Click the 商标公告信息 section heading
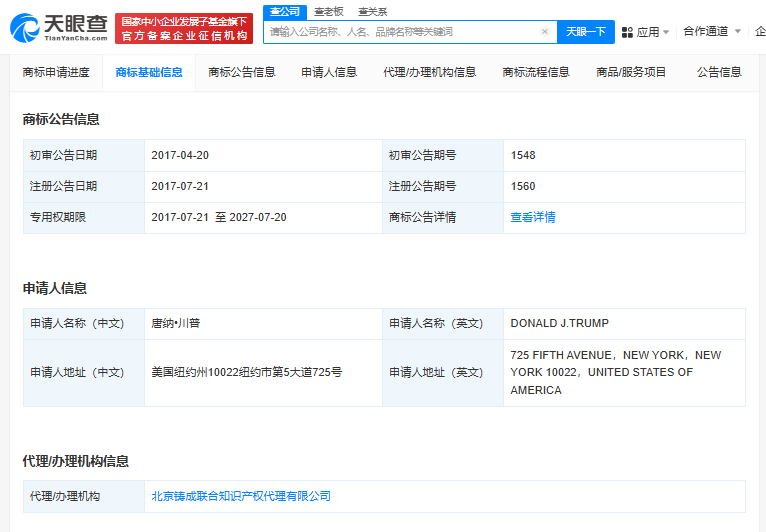The width and height of the screenshot is (766, 532). [x=61, y=119]
